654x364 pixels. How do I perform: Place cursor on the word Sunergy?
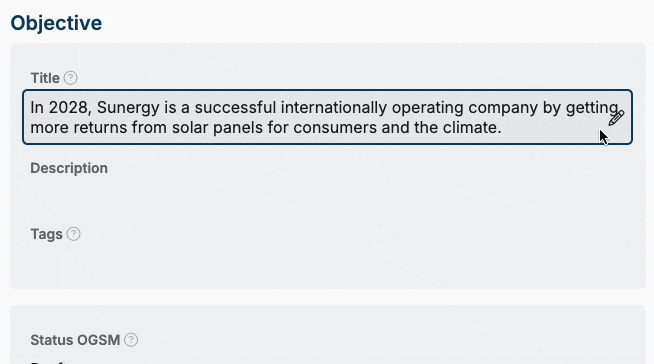(128, 108)
